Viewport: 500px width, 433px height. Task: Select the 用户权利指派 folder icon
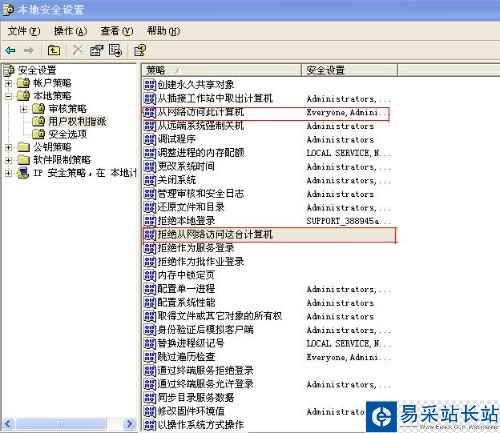pyautogui.click(x=39, y=121)
